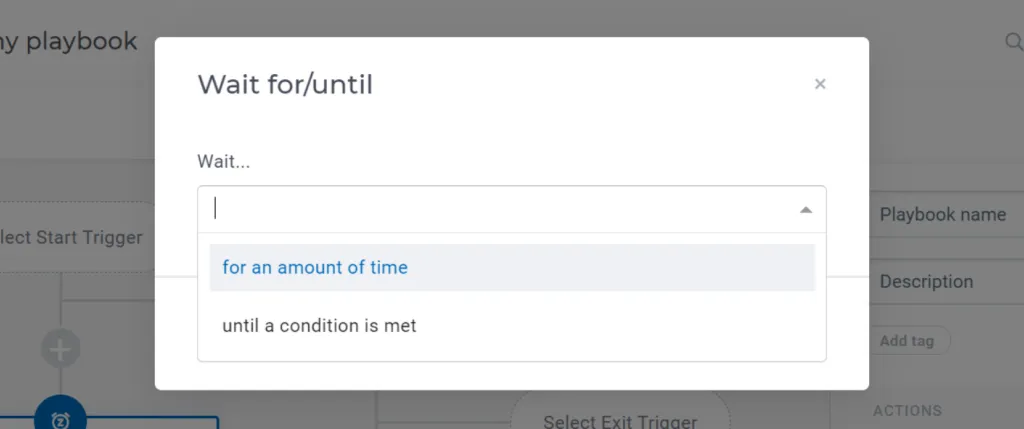The height and width of the screenshot is (429, 1024).
Task: Select the alarm clock wait node icon
Action: (x=60, y=417)
